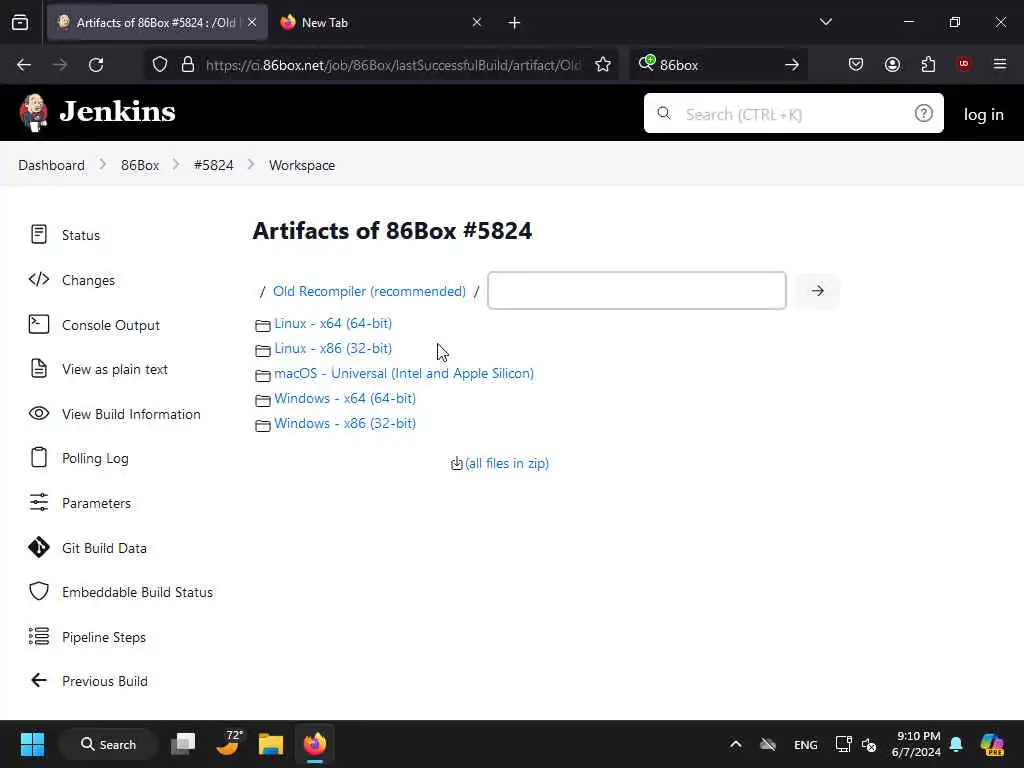
Task: Open the Firefox application menu
Action: coord(999,64)
